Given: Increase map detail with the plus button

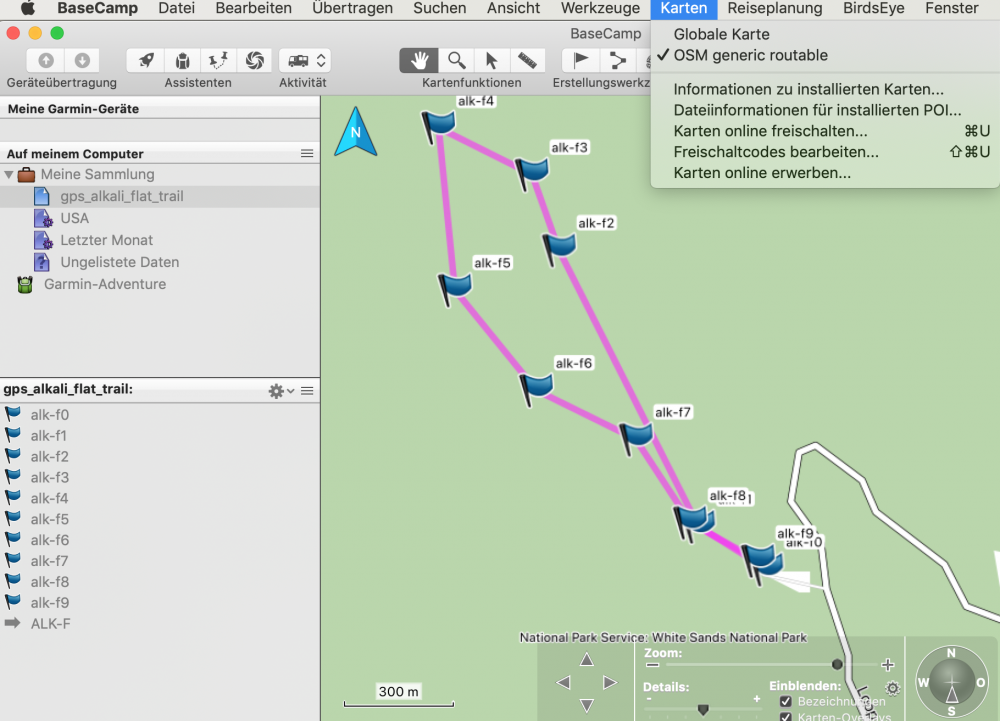Looking at the screenshot, I should (x=756, y=699).
